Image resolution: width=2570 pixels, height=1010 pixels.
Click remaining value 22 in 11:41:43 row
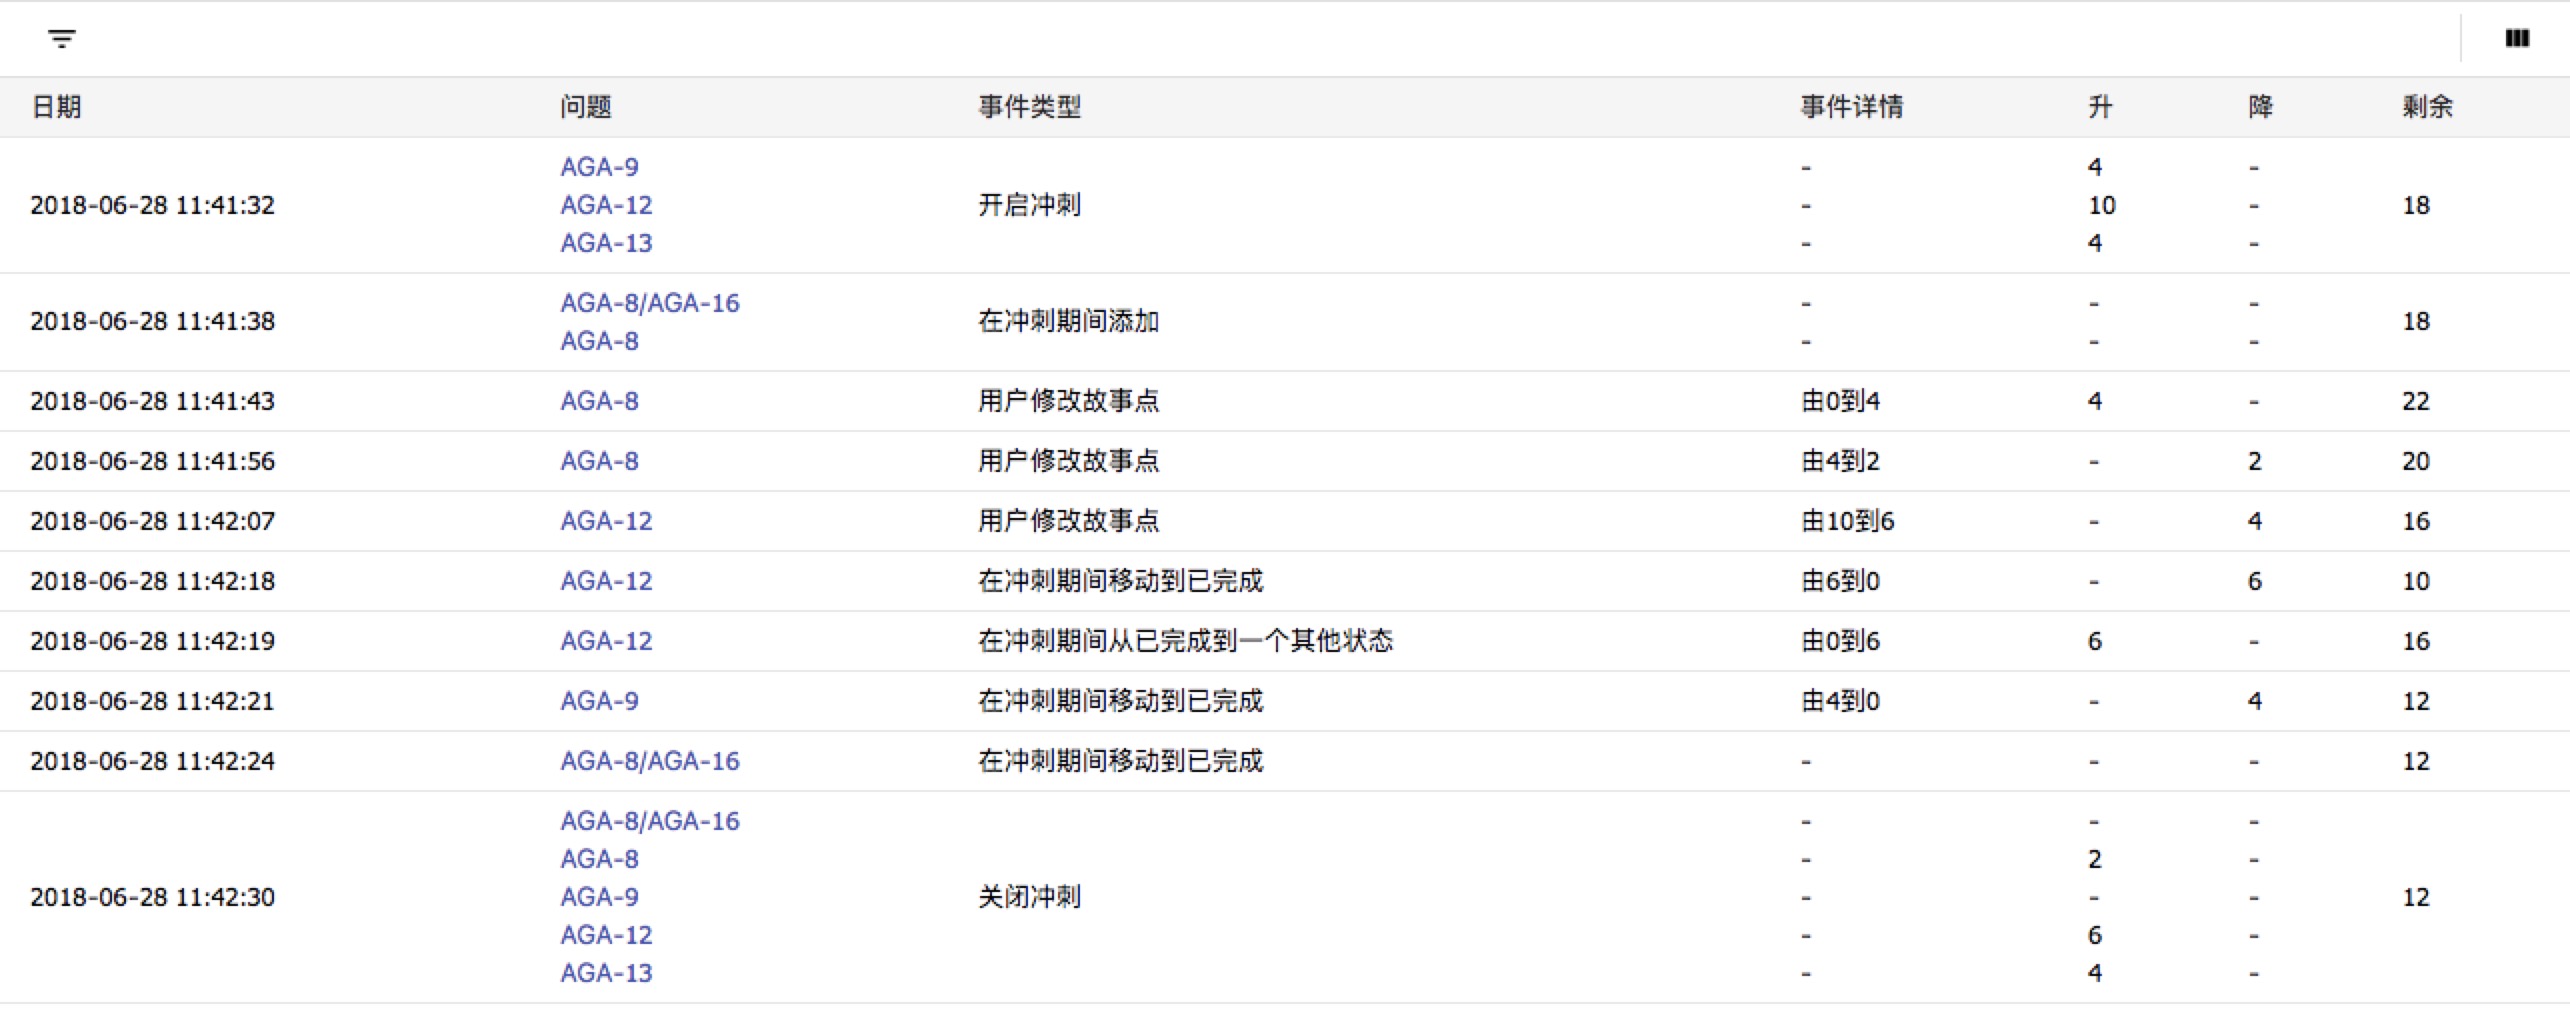(x=2416, y=401)
